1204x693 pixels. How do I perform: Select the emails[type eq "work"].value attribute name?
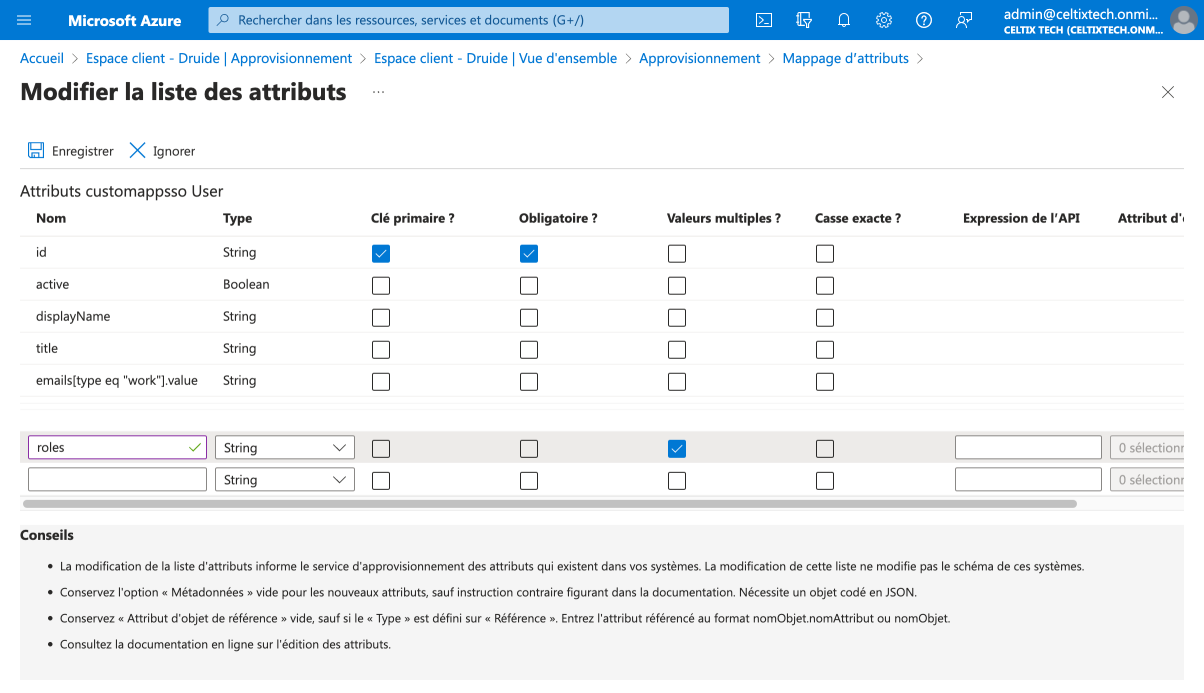point(117,380)
